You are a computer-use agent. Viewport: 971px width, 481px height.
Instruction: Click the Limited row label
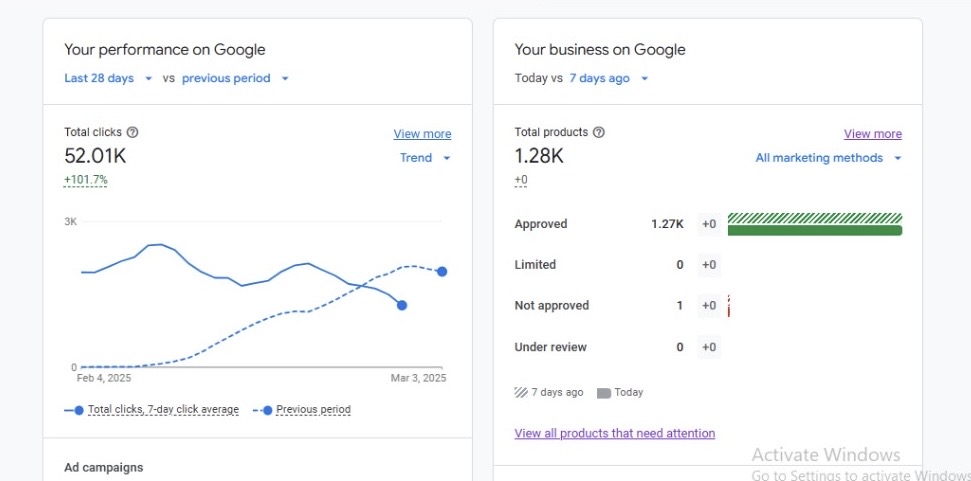click(535, 265)
